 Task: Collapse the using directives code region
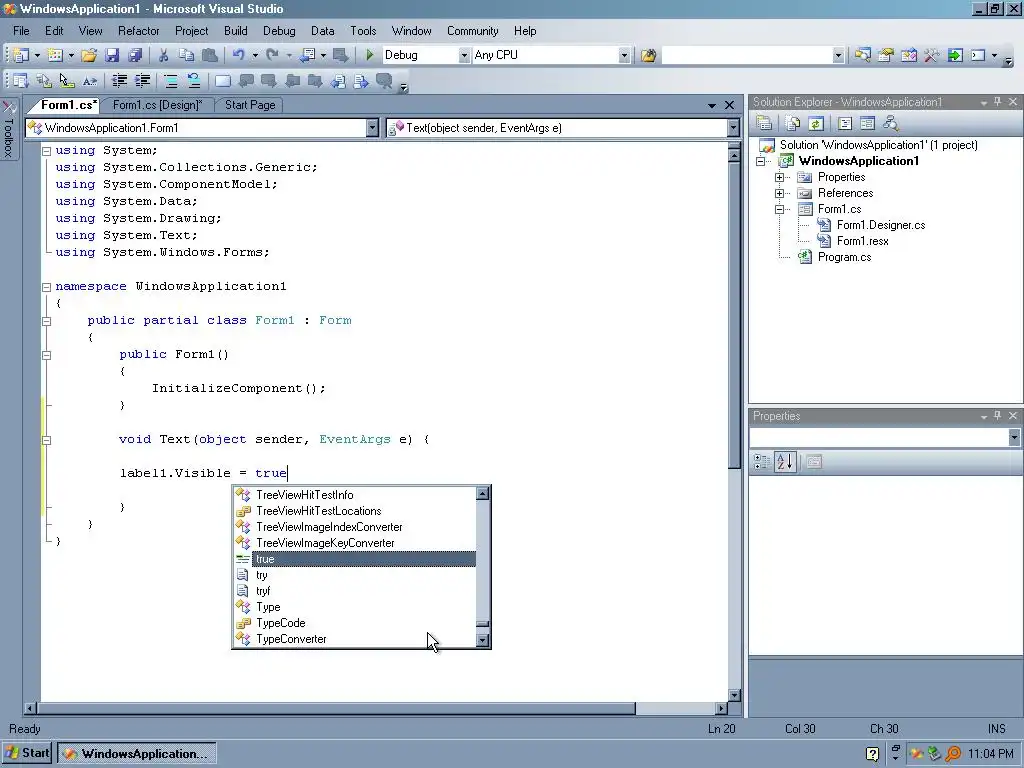click(x=46, y=151)
